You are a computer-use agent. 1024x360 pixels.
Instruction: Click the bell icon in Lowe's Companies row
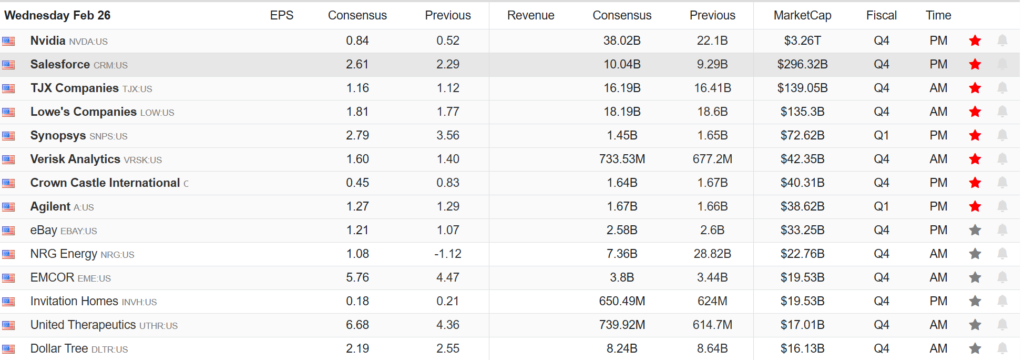coord(1002,112)
